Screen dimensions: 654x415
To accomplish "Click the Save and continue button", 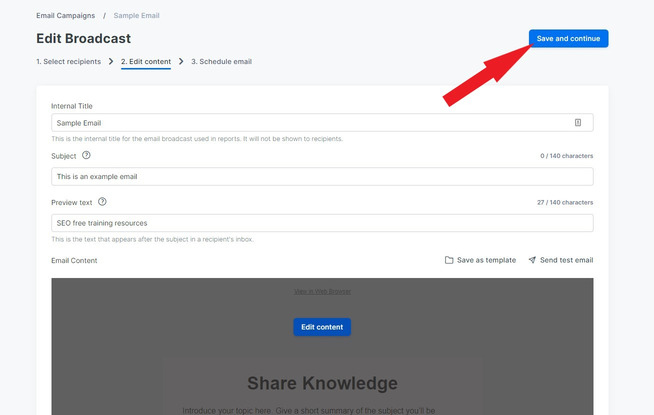I will pos(568,38).
